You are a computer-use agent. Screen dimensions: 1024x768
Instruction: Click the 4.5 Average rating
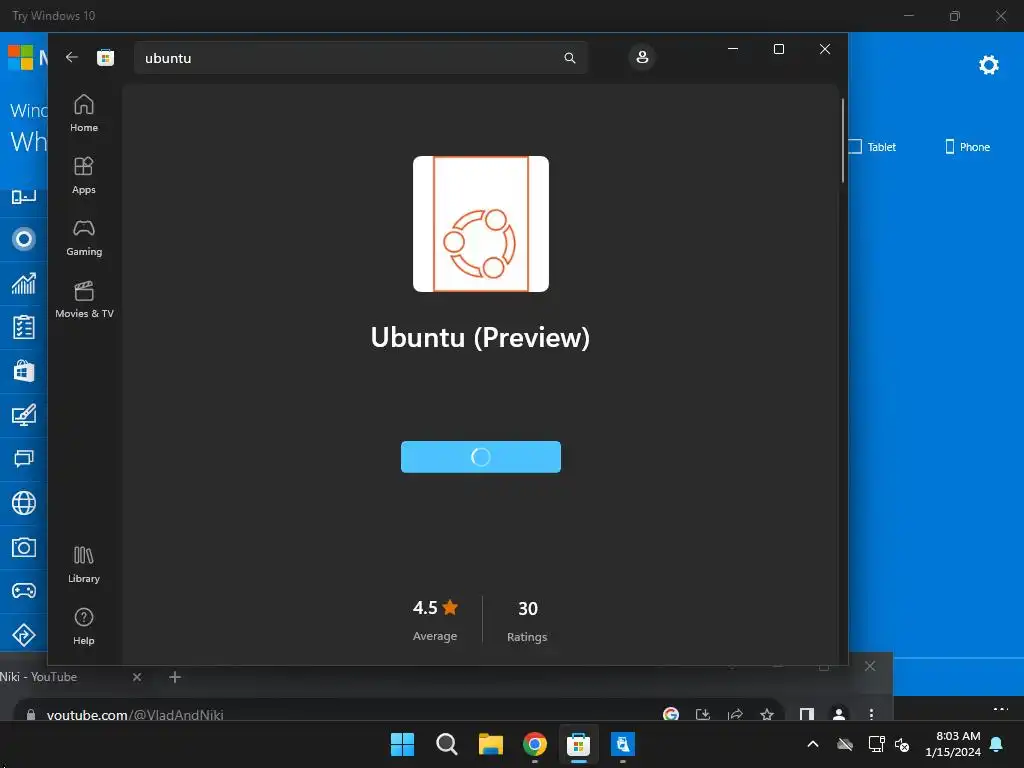[x=435, y=620]
